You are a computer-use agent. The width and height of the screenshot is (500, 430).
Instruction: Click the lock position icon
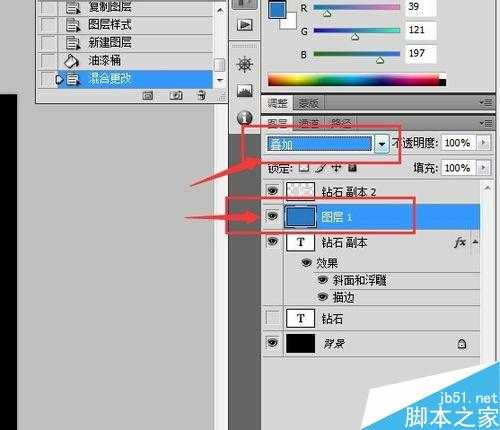[x=337, y=168]
